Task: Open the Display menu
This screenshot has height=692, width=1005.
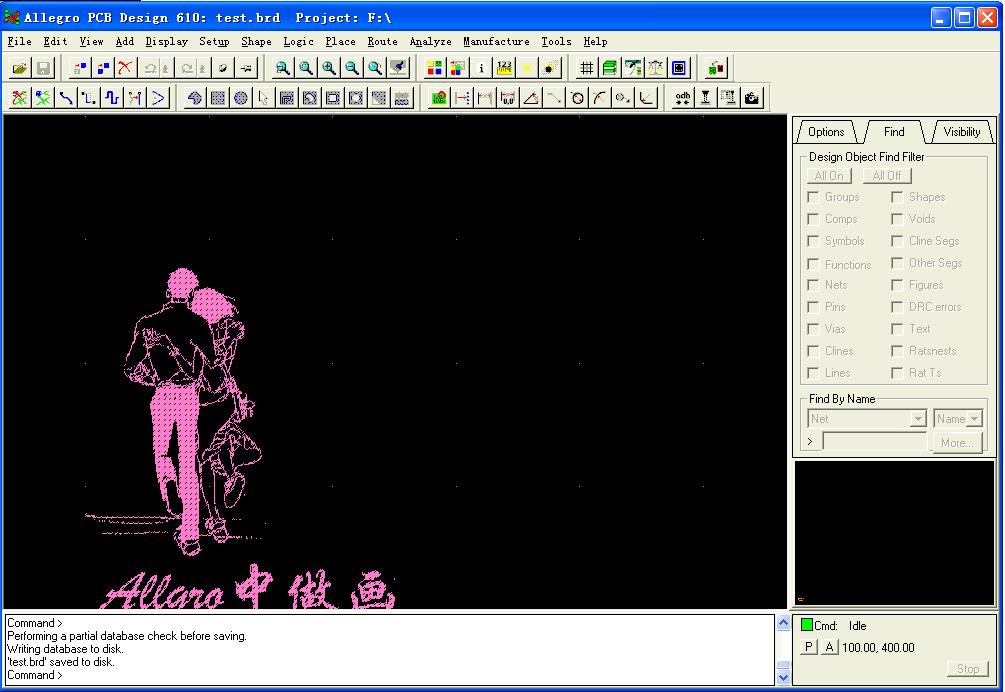Action: coord(167,42)
